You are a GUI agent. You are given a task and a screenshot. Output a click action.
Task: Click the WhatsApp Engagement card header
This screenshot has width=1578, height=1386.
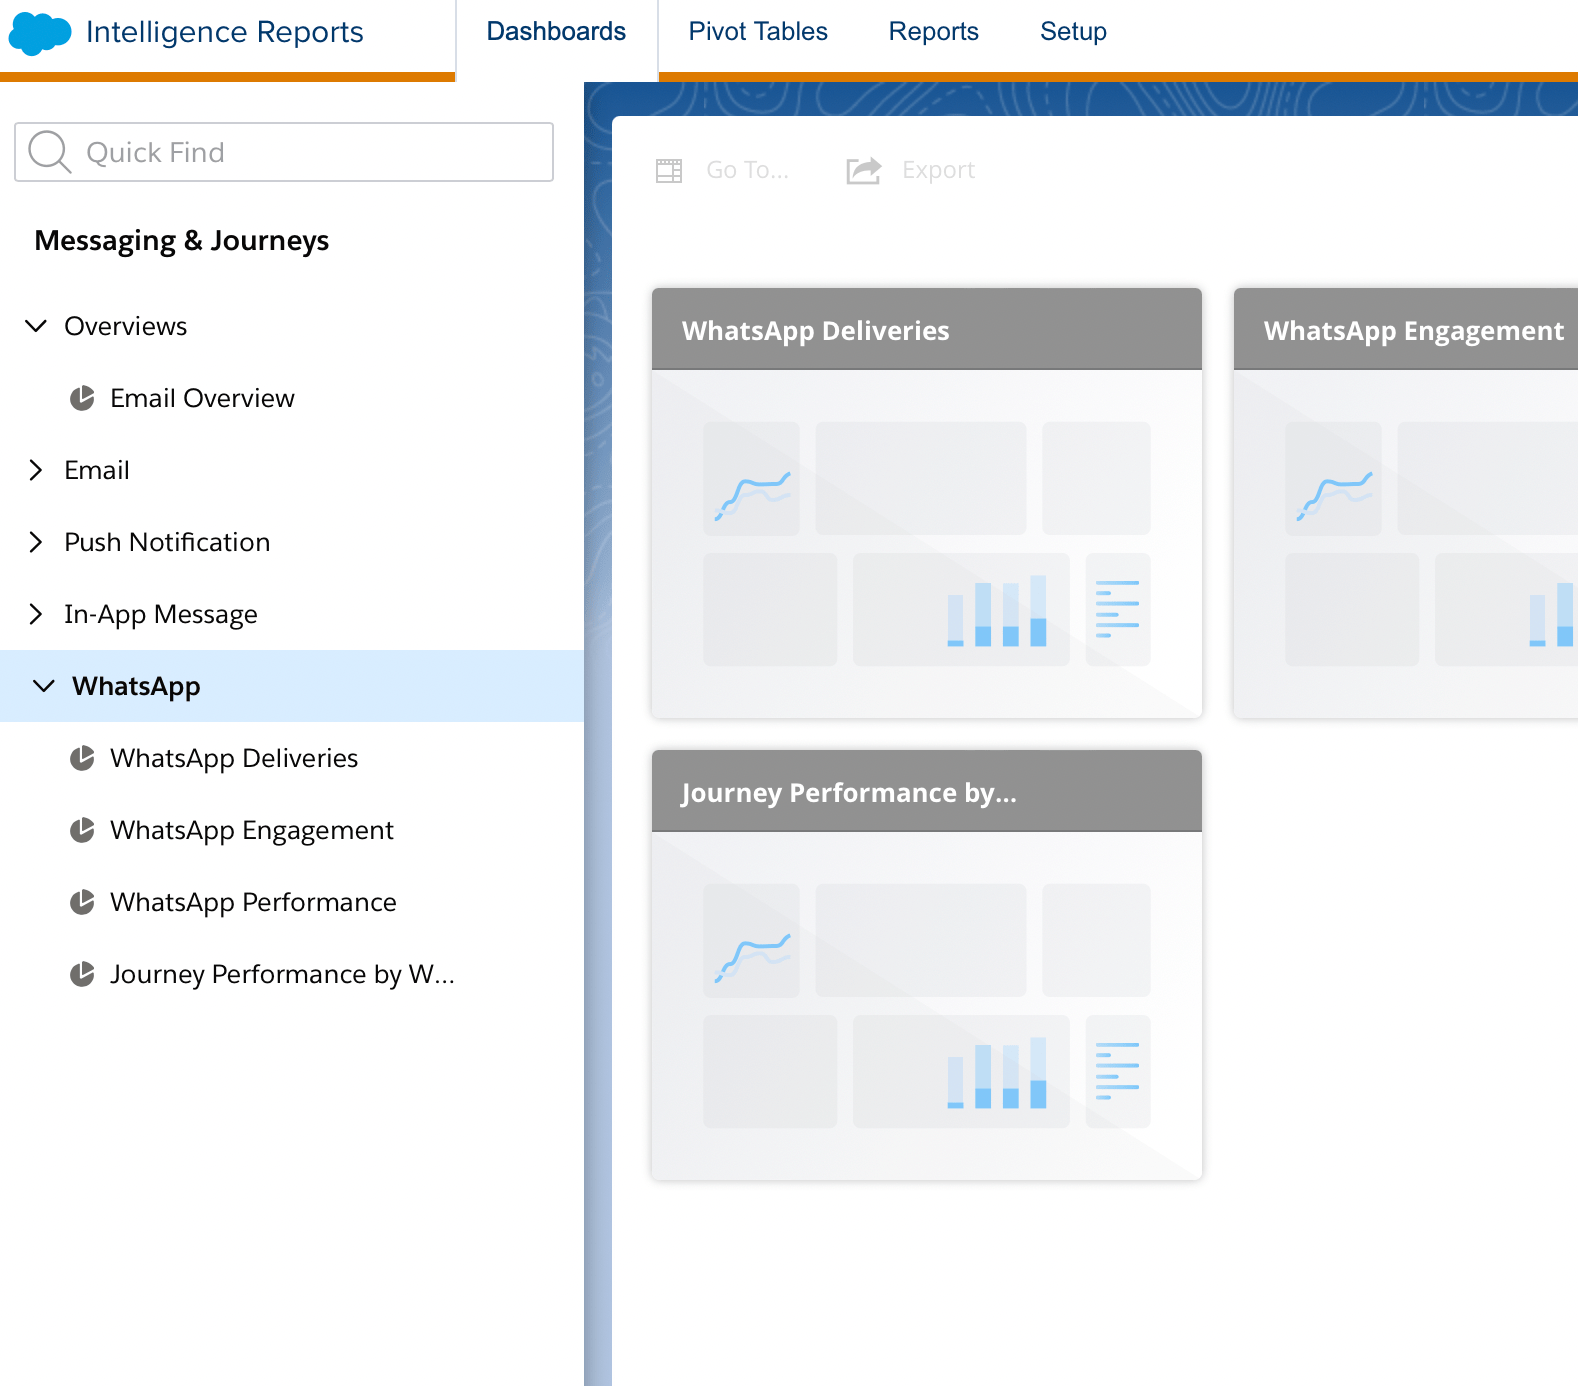click(x=1406, y=330)
